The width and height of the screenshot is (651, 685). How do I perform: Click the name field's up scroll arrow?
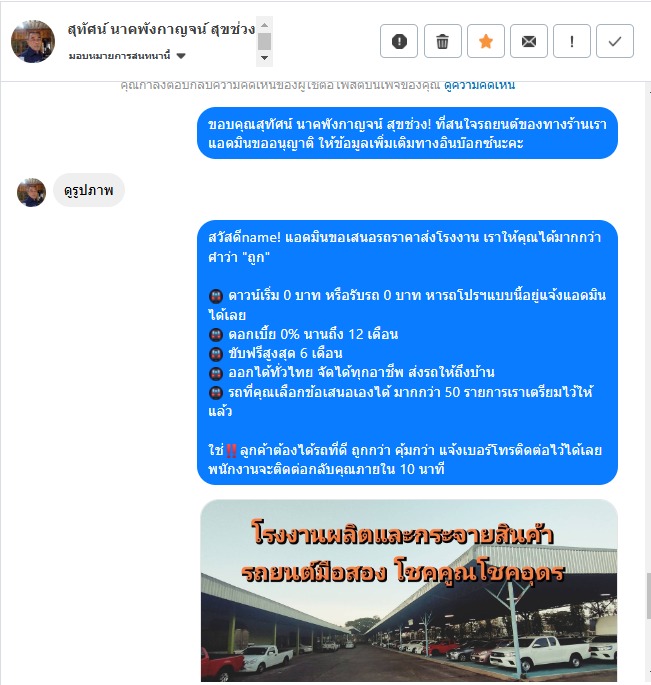pos(264,25)
